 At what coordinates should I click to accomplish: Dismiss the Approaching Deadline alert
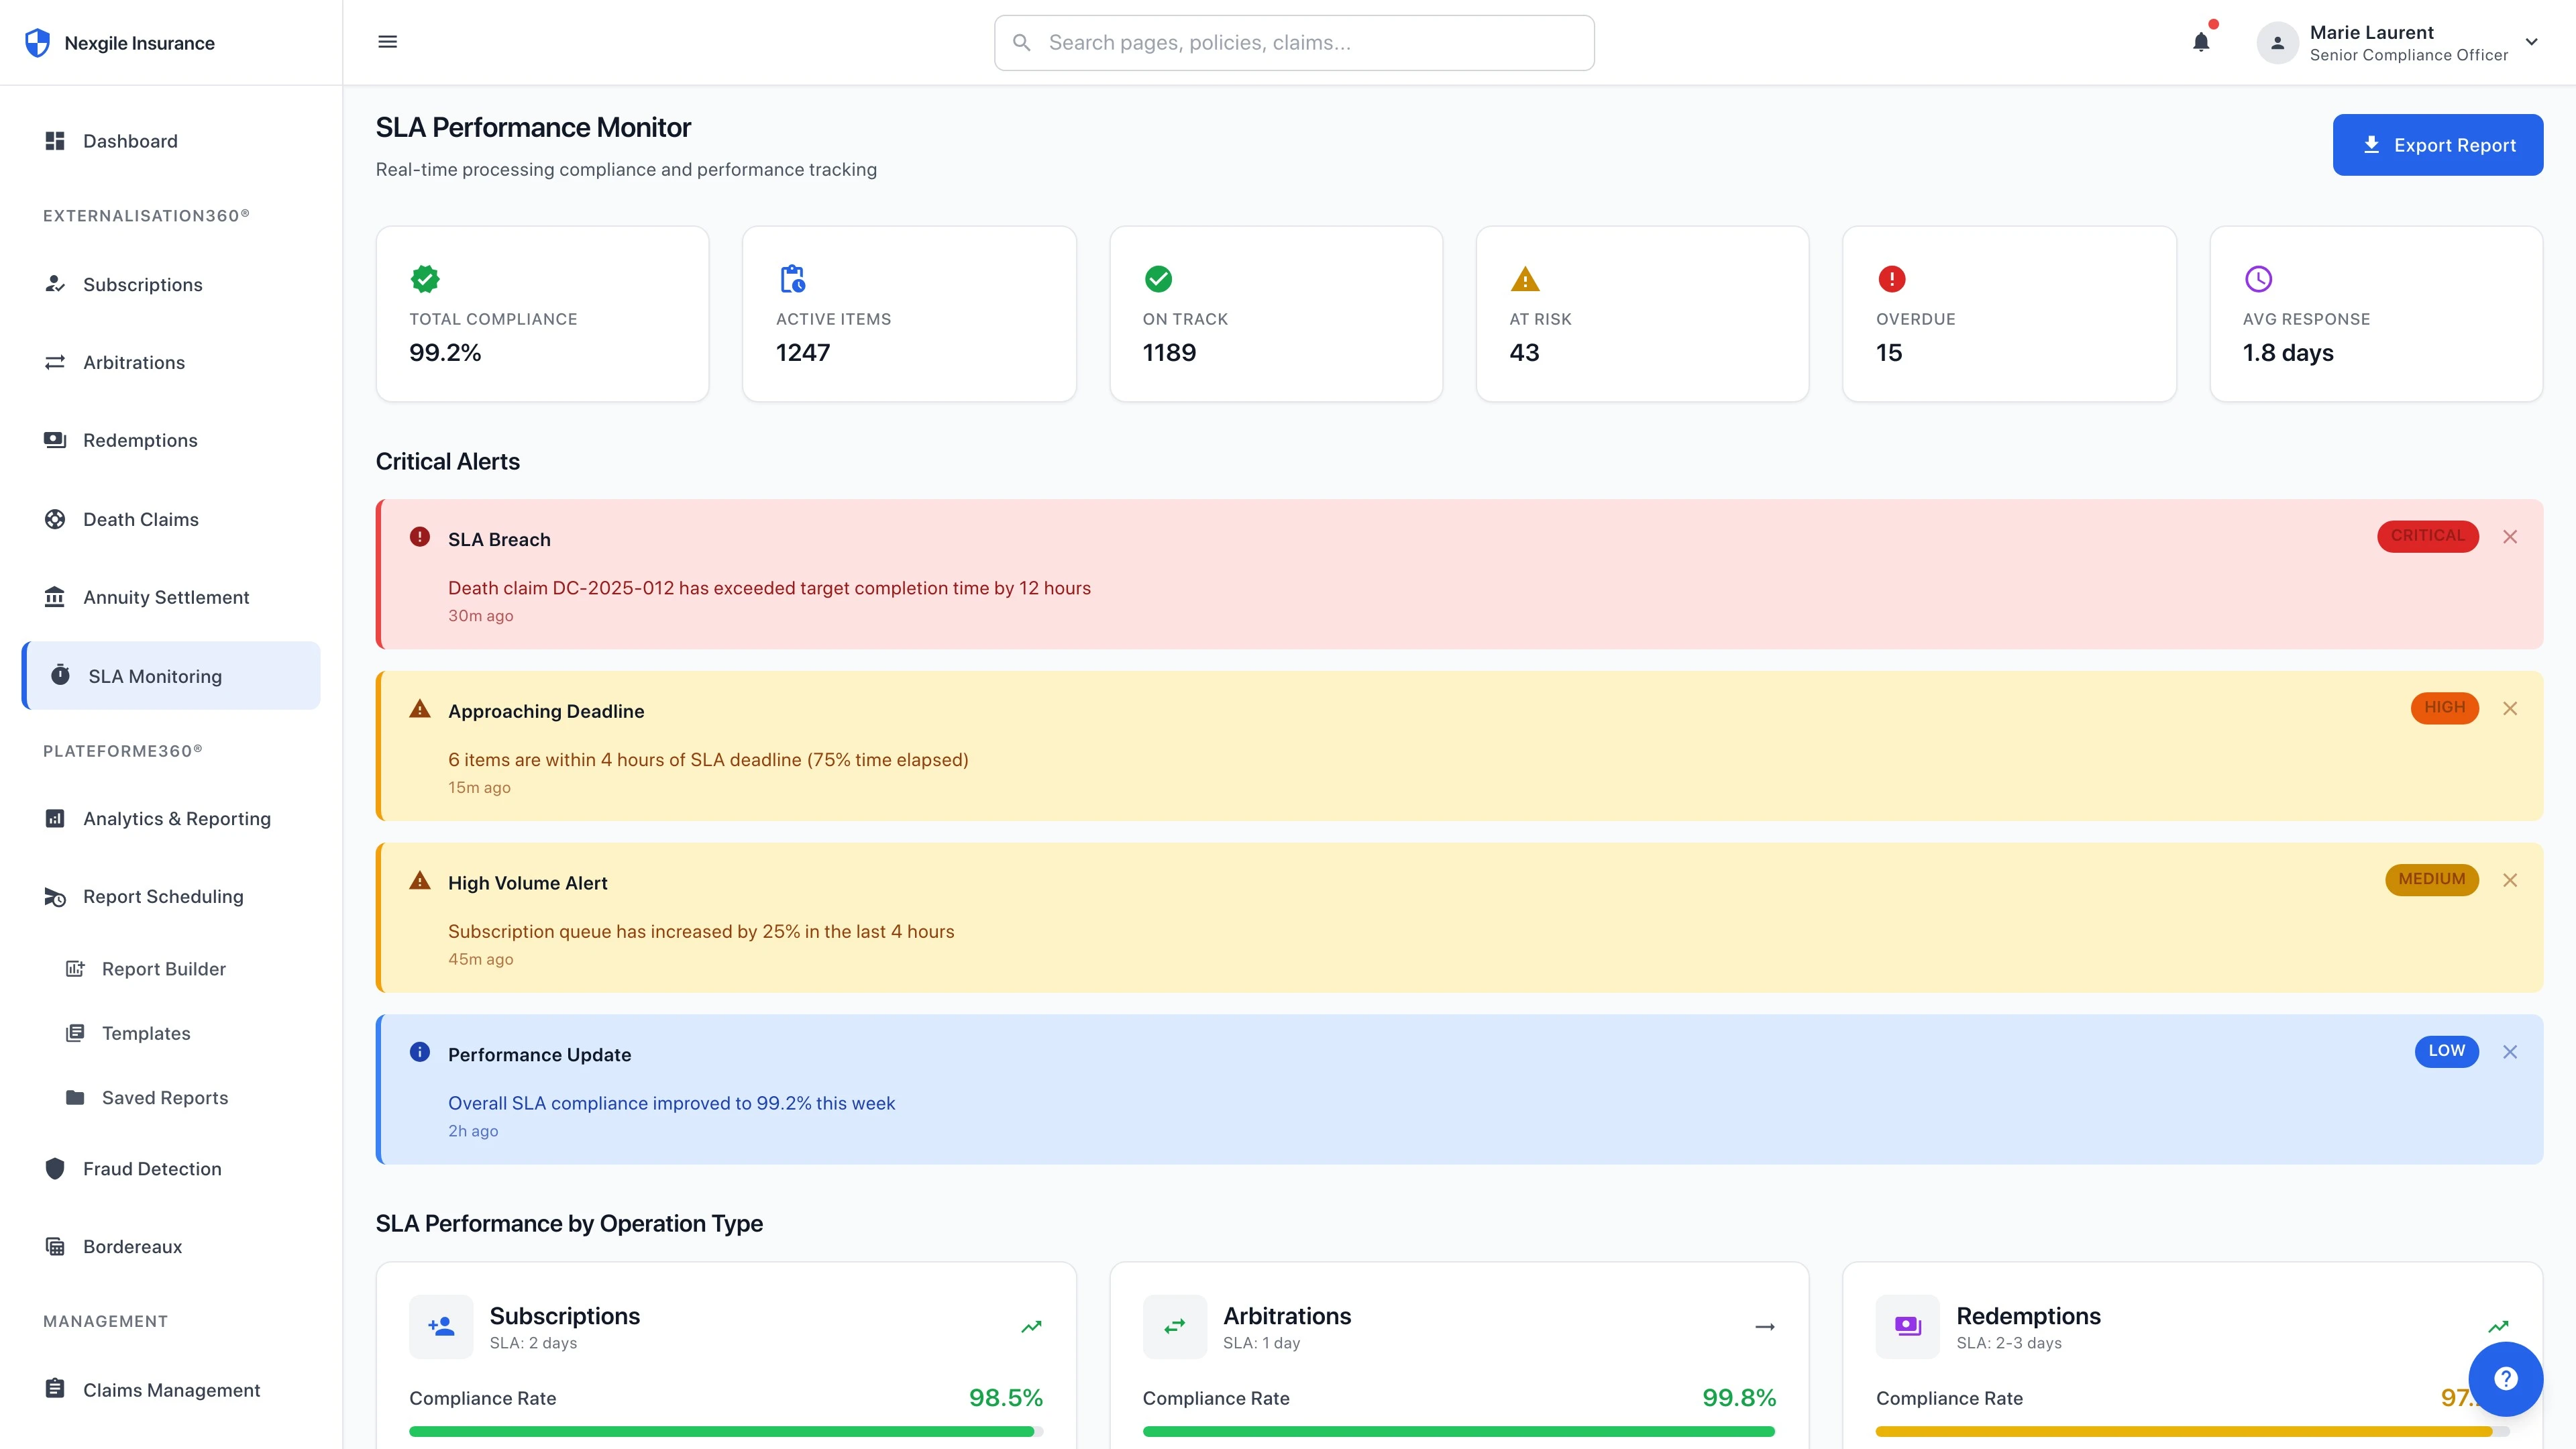(x=2510, y=708)
